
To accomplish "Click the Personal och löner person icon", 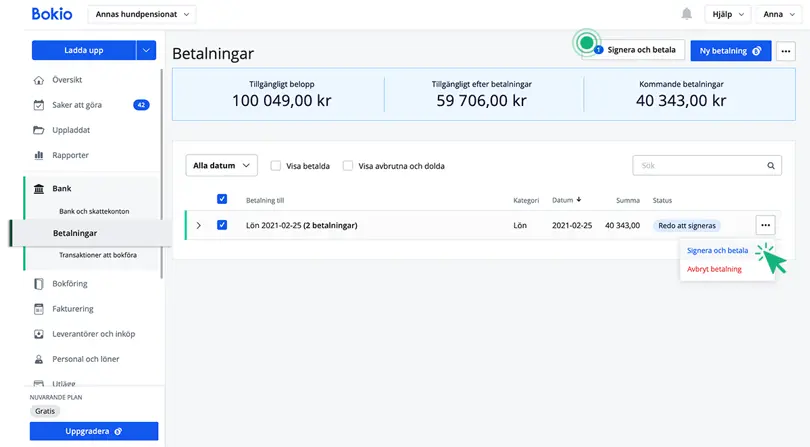I will [x=39, y=359].
